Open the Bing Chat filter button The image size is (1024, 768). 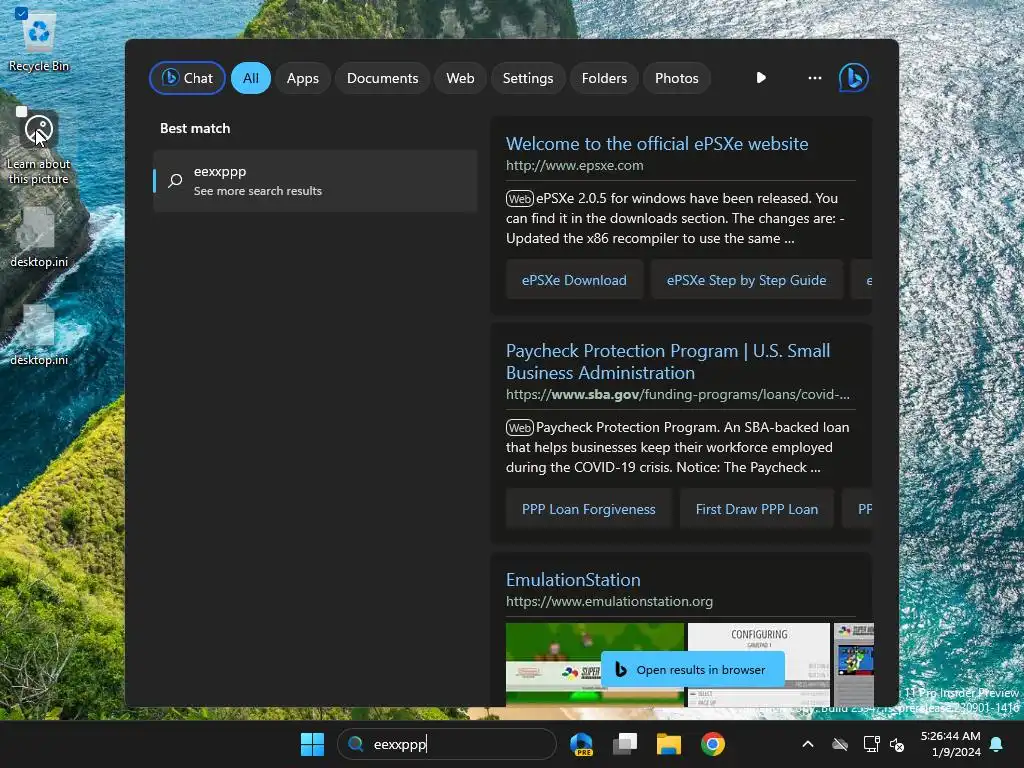(x=187, y=78)
